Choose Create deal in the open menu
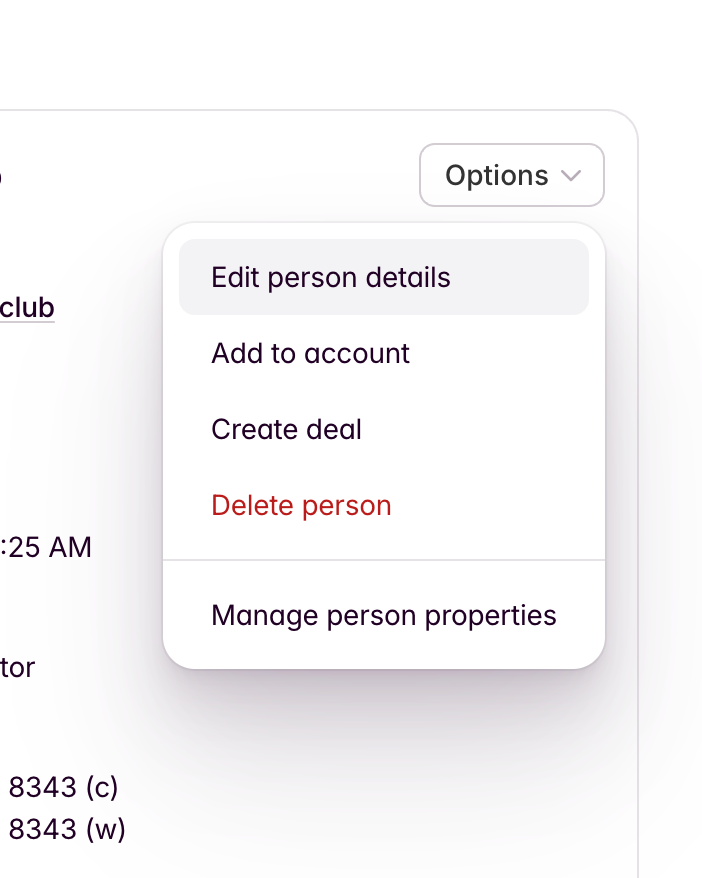This screenshot has width=702, height=878. [x=286, y=429]
